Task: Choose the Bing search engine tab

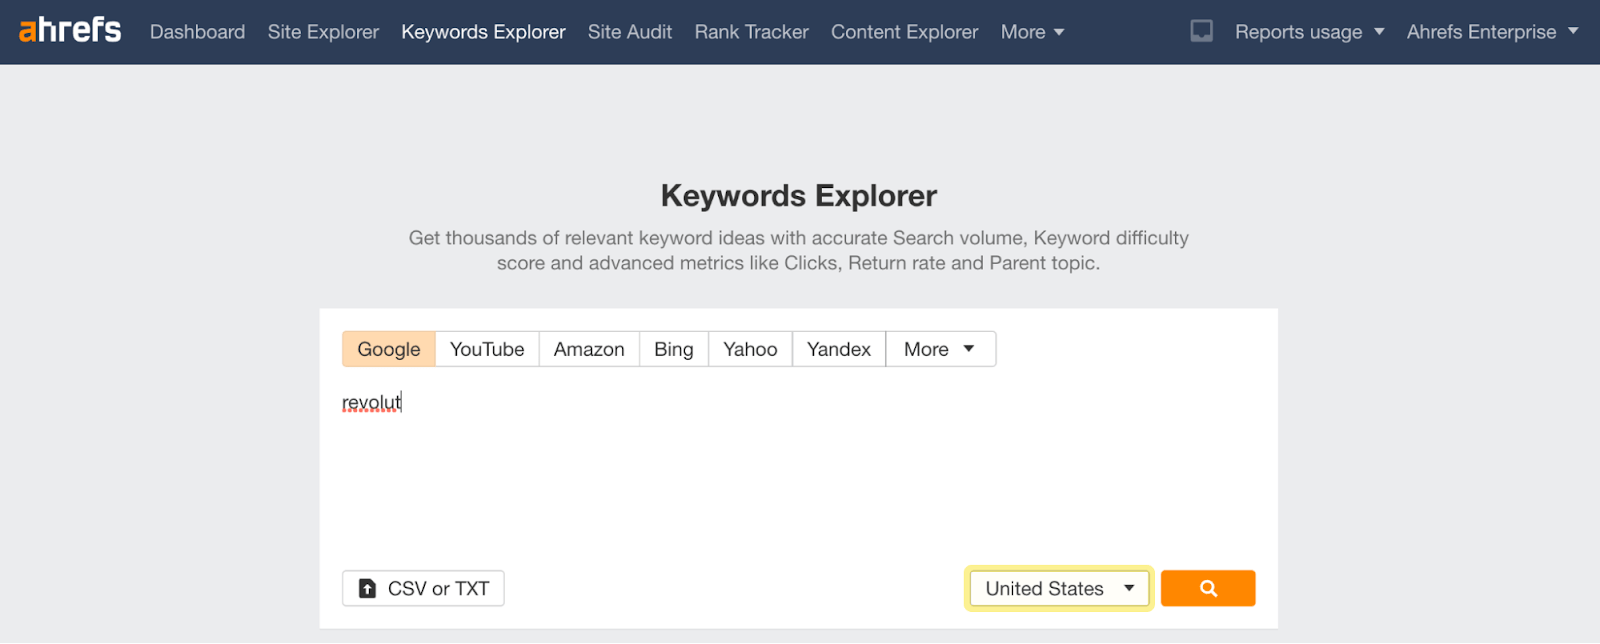Action: tap(673, 349)
